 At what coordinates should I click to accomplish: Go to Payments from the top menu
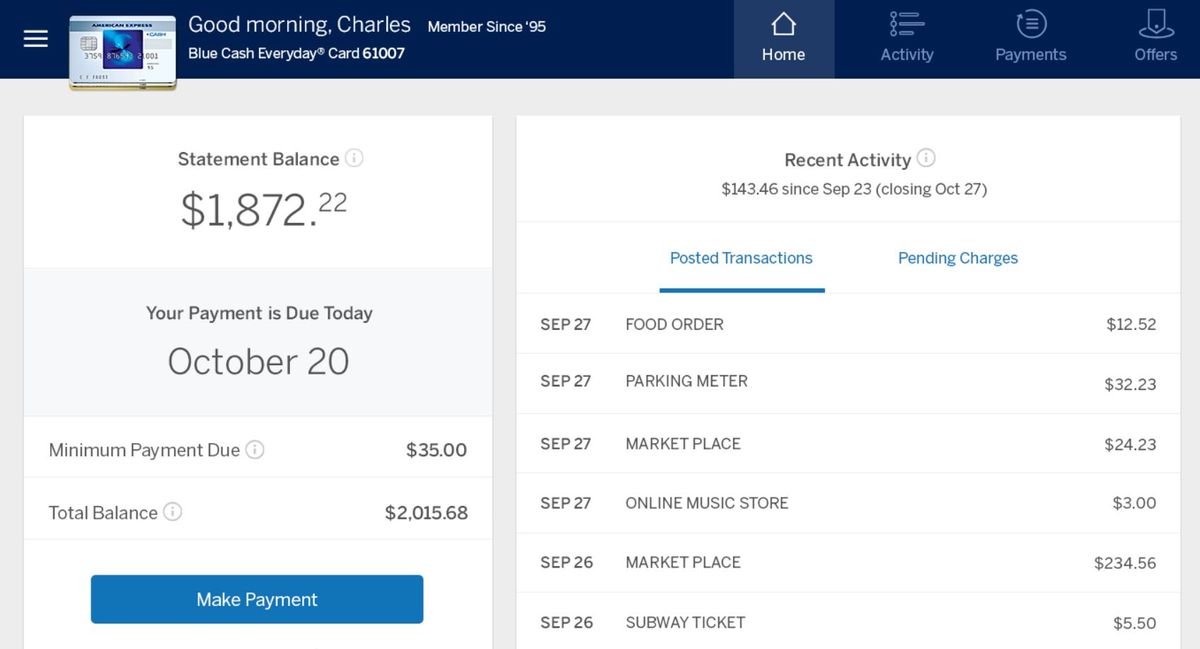(1030, 39)
